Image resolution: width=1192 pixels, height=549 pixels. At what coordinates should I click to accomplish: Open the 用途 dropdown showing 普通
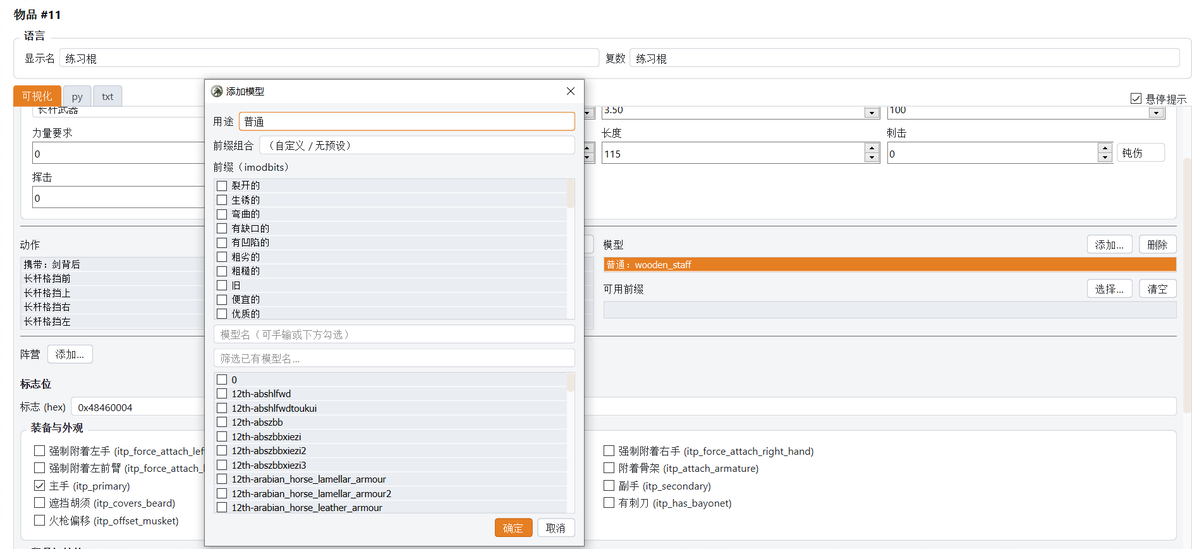tap(407, 121)
